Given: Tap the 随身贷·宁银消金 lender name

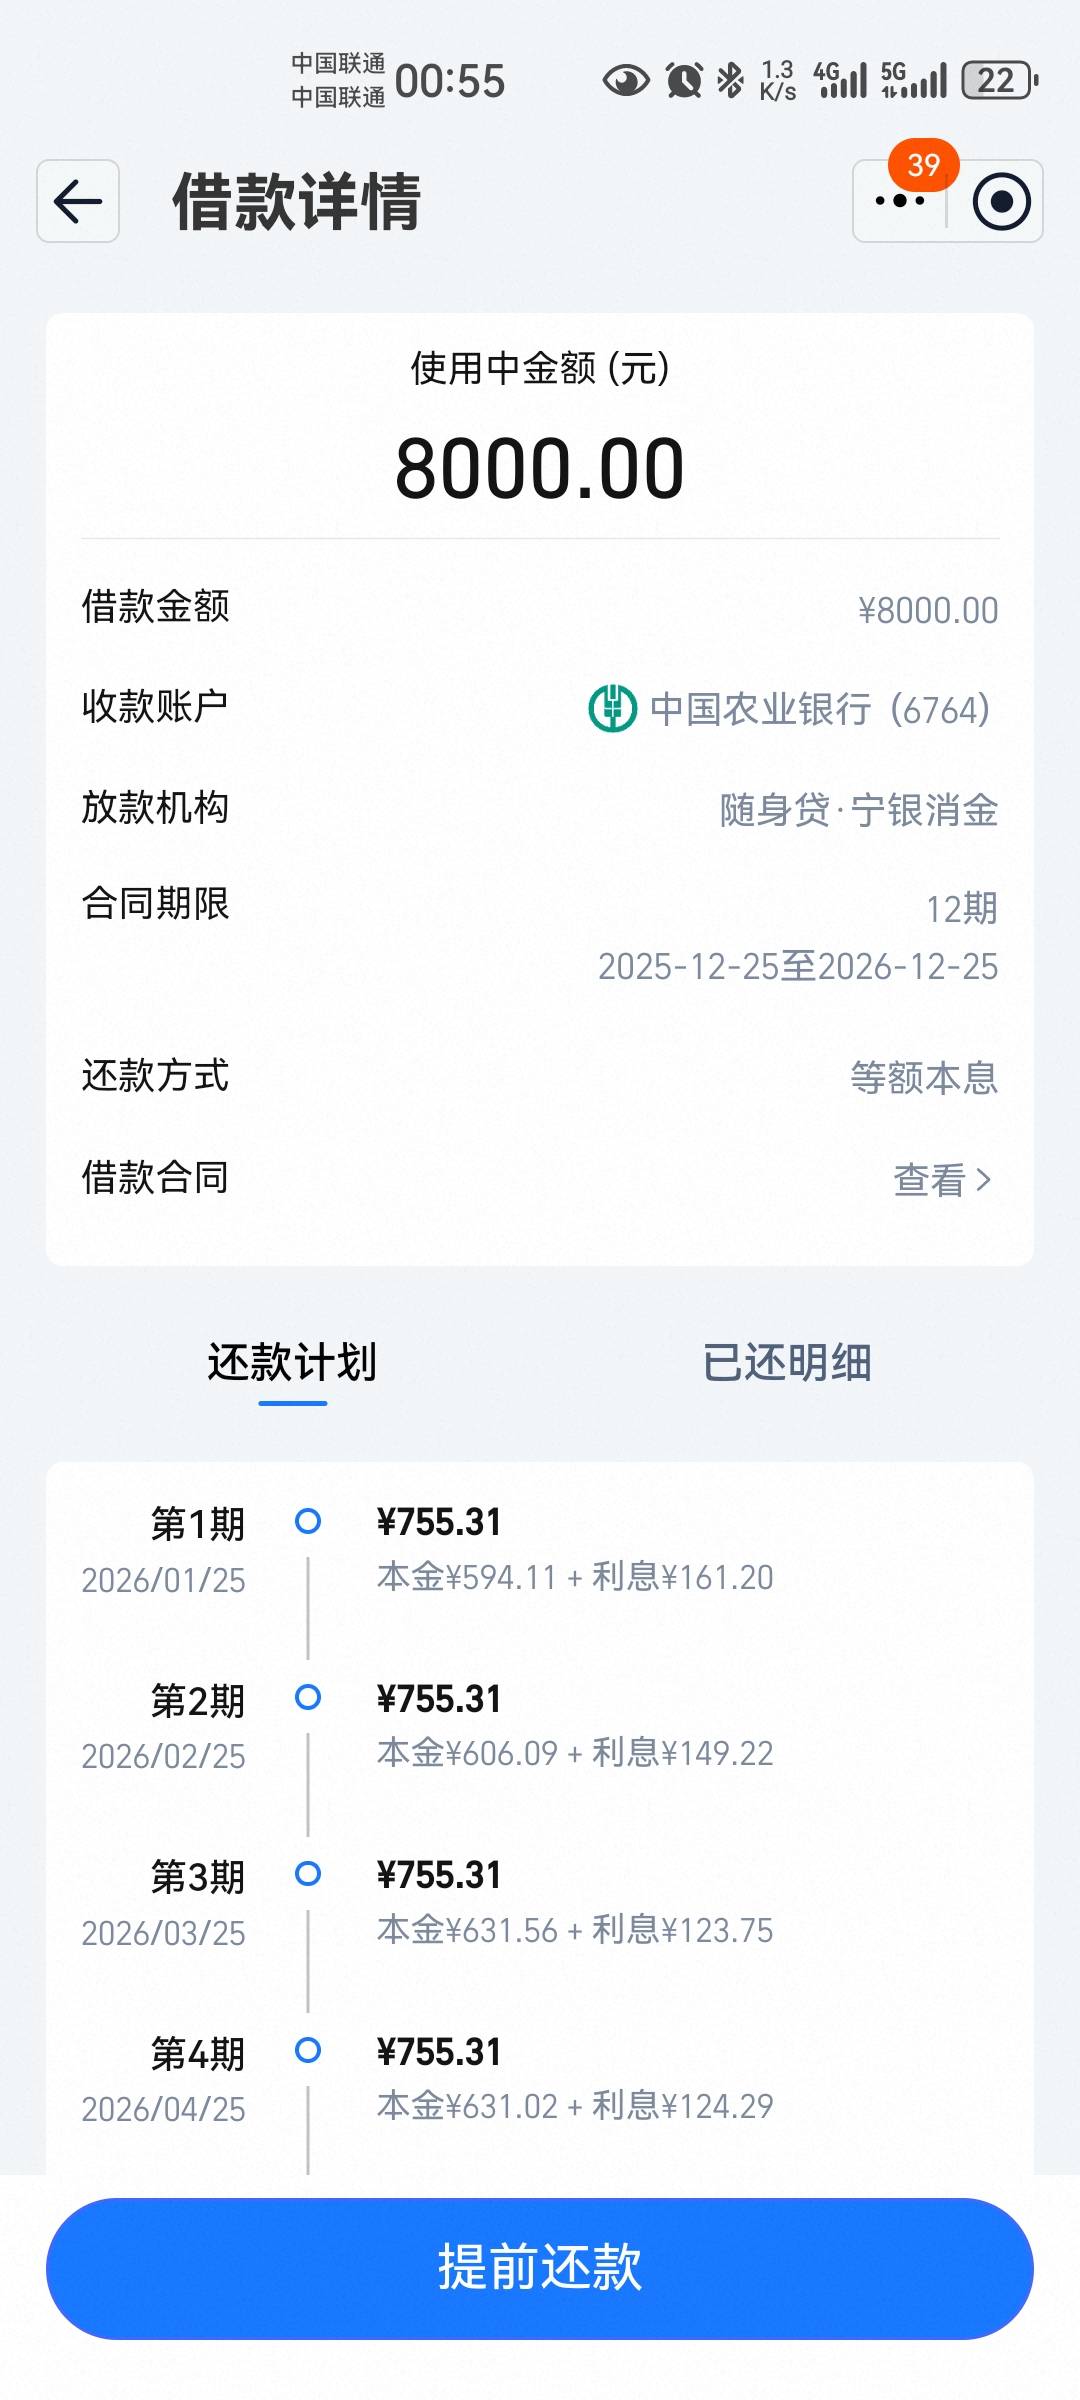Looking at the screenshot, I should point(858,810).
